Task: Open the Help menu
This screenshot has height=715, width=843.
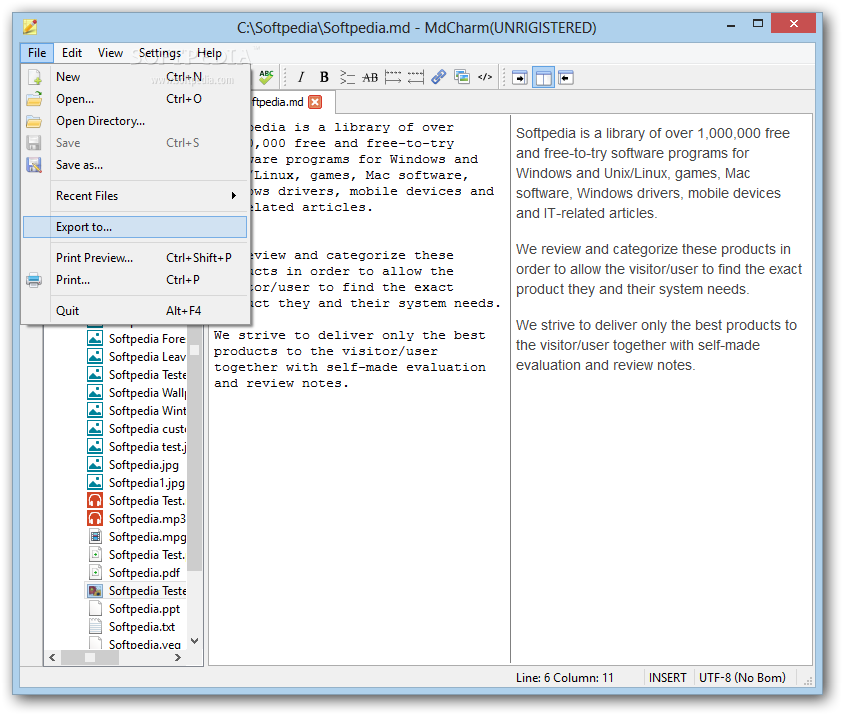Action: click(x=209, y=53)
